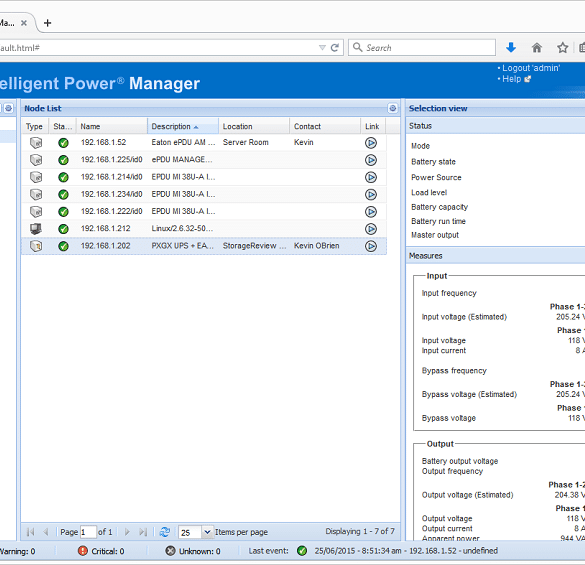Go to browser home page

coord(536,47)
